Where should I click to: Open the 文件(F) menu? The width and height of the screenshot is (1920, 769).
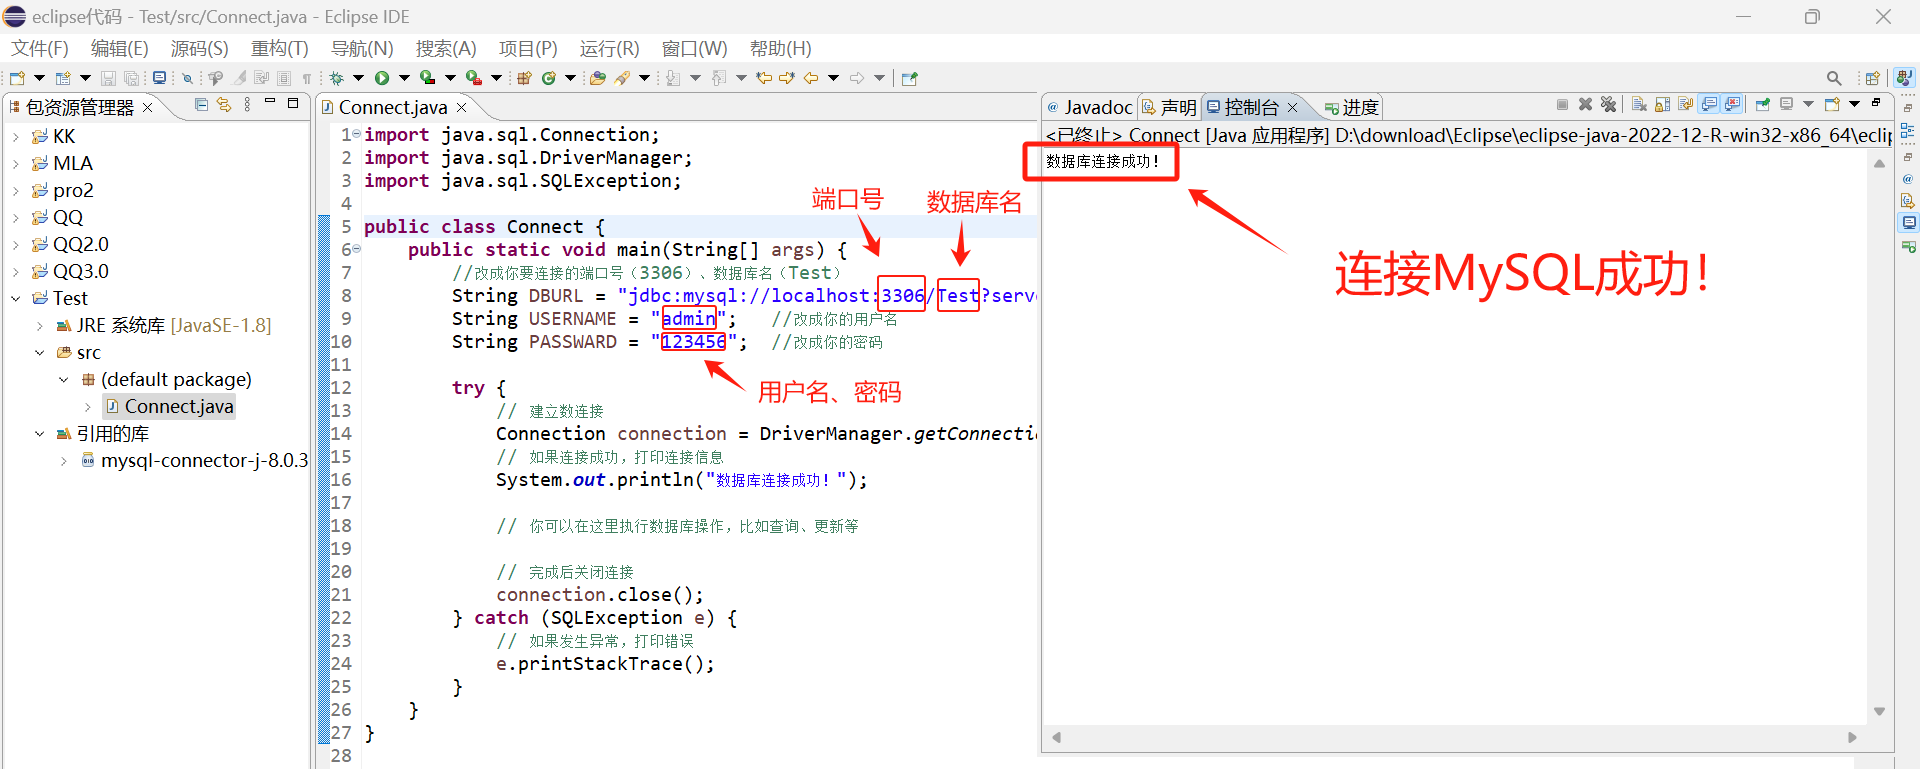[x=40, y=48]
